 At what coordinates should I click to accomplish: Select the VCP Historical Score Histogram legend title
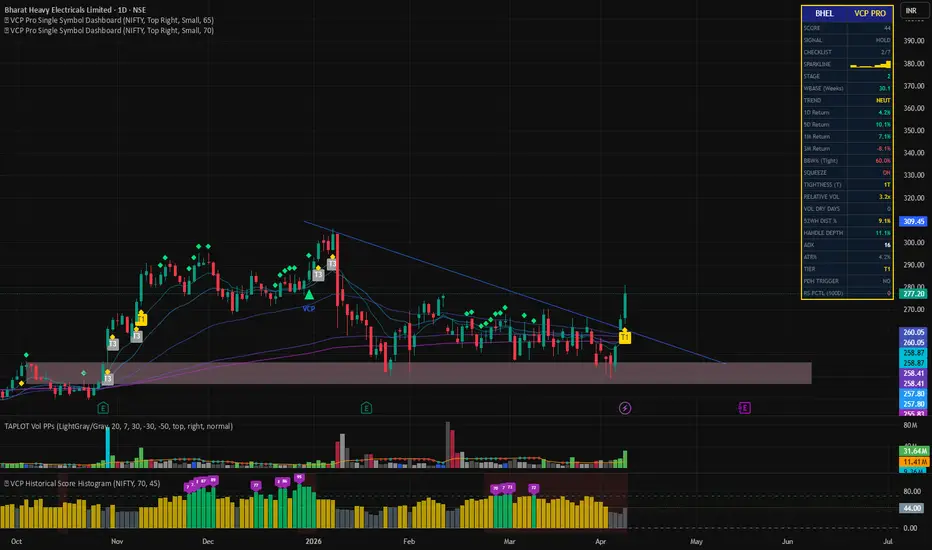click(85, 483)
